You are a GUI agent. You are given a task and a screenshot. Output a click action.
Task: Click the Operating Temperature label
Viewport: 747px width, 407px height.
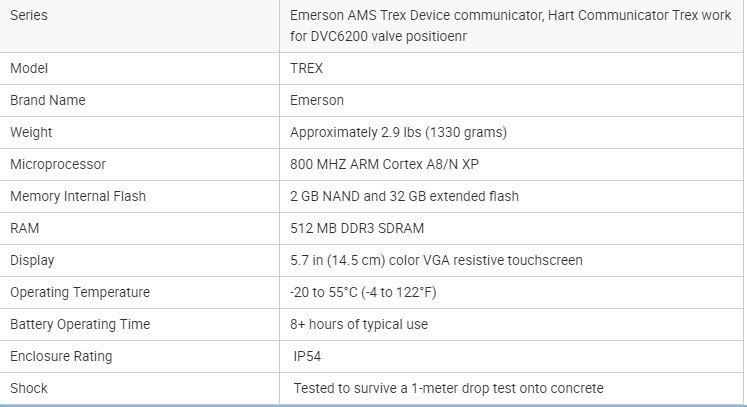[80, 292]
